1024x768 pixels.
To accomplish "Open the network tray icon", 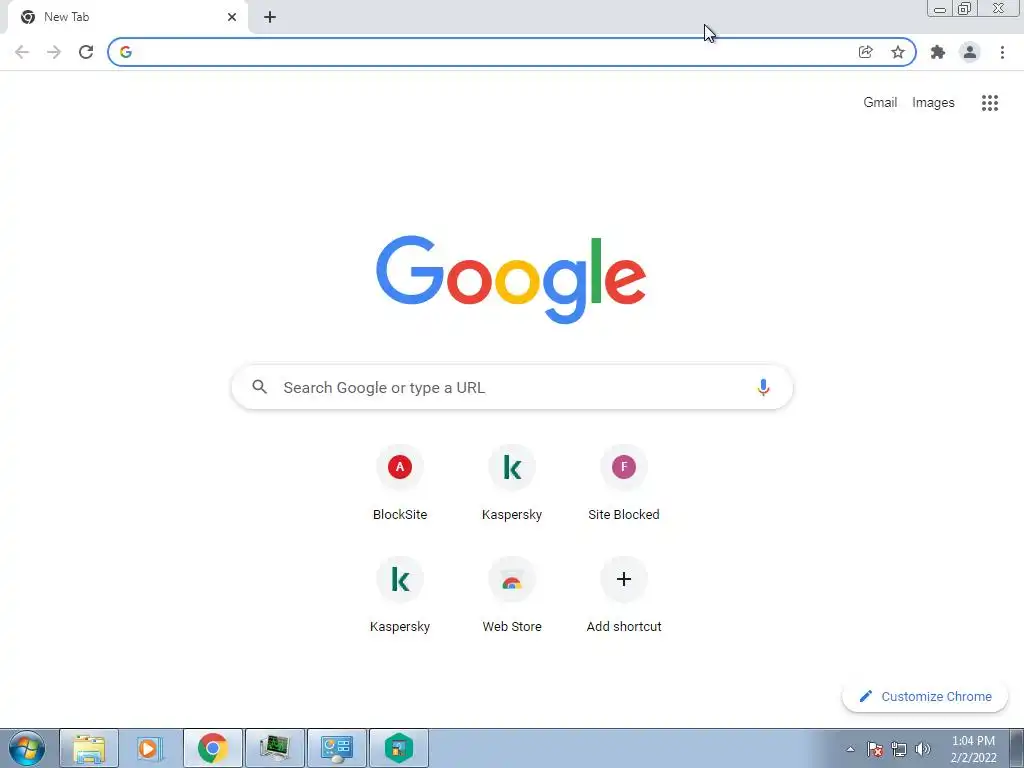I will point(899,749).
